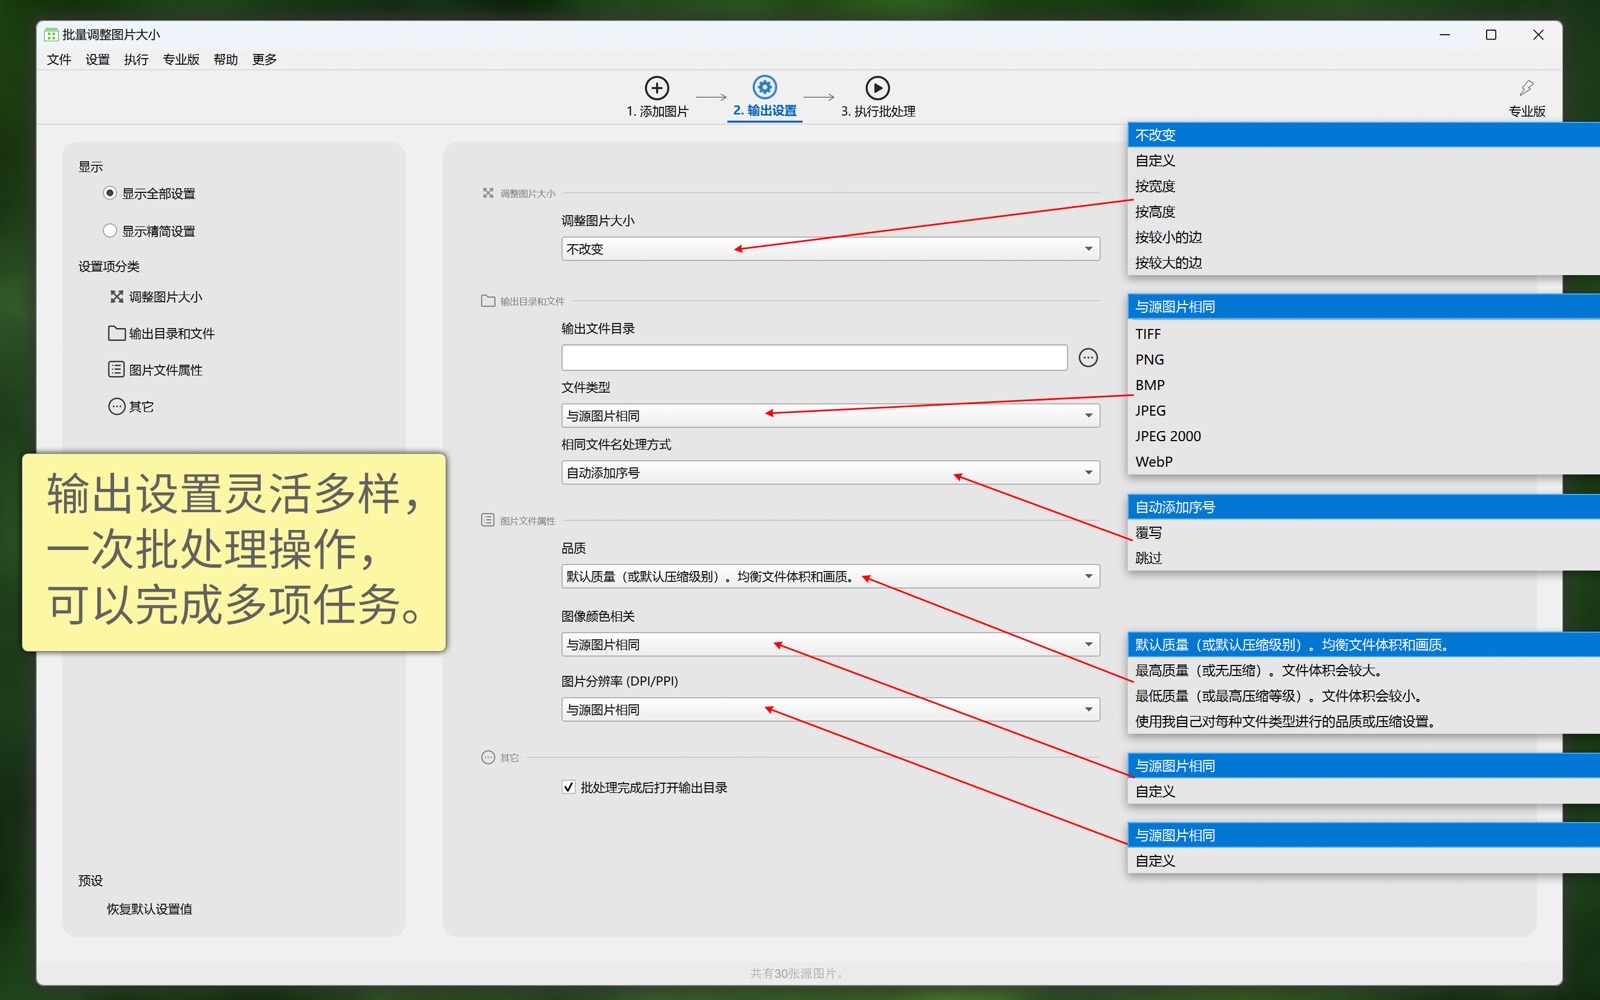Image resolution: width=1600 pixels, height=1000 pixels.
Task: Click the list icon beside 图片文件属性 category
Action: (x=117, y=370)
